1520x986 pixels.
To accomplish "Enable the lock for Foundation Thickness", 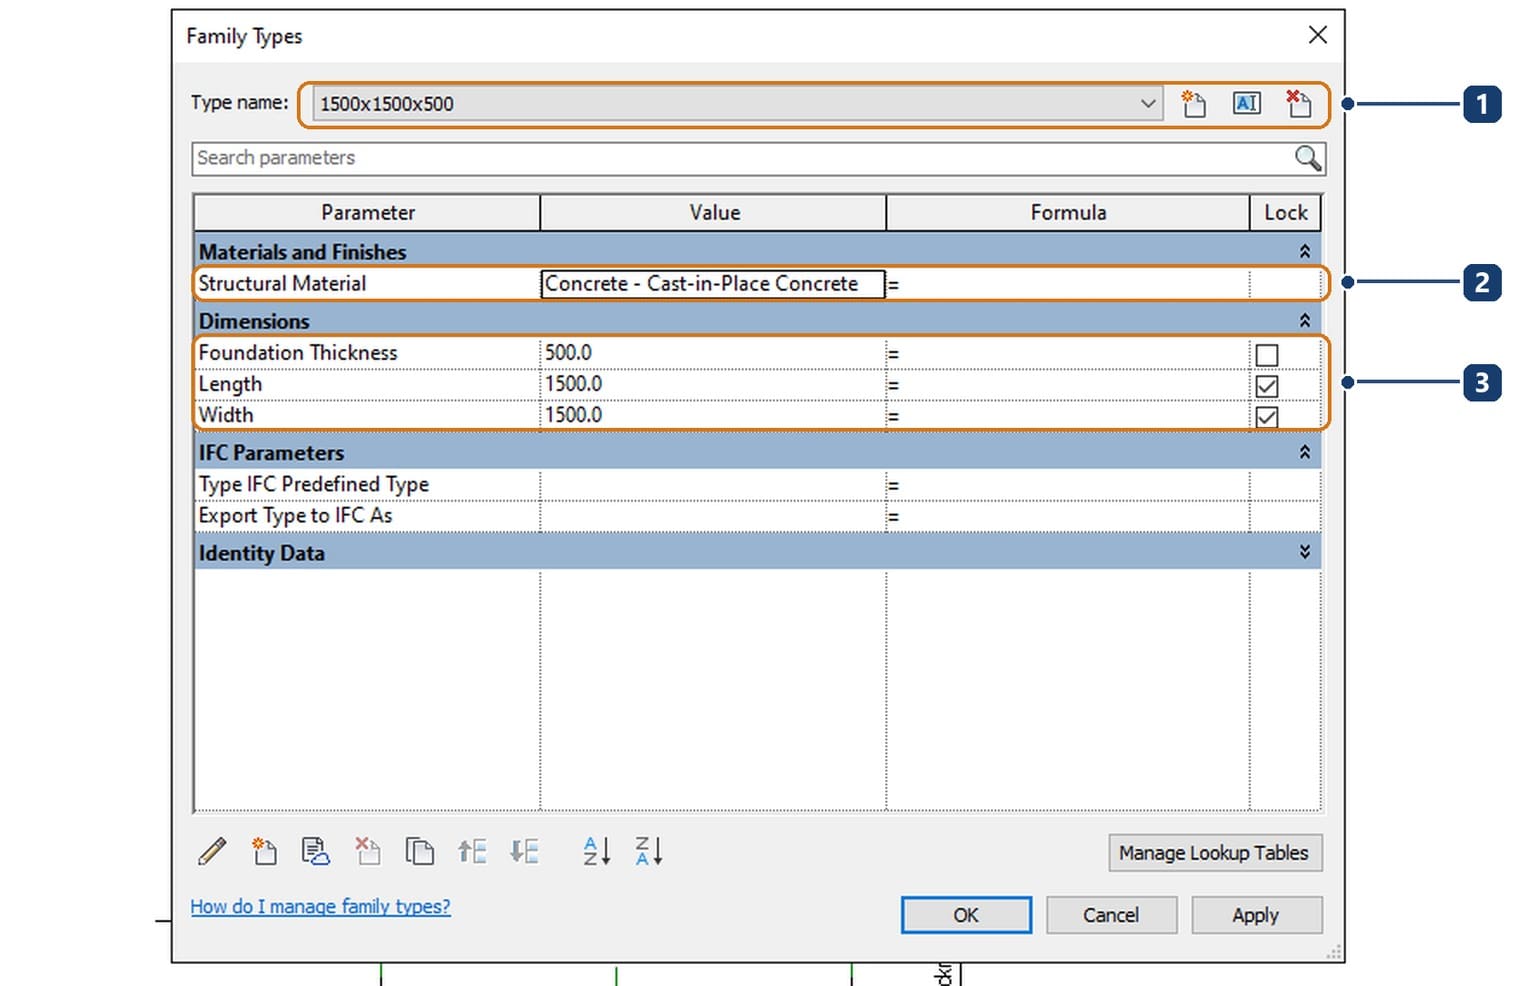I will click(x=1267, y=355).
